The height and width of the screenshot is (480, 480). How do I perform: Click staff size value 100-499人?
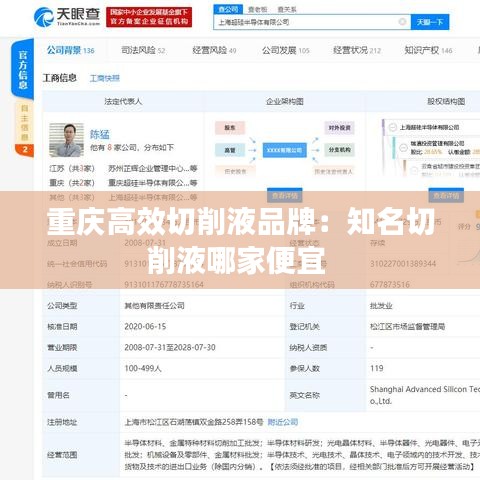pyautogui.click(x=143, y=368)
